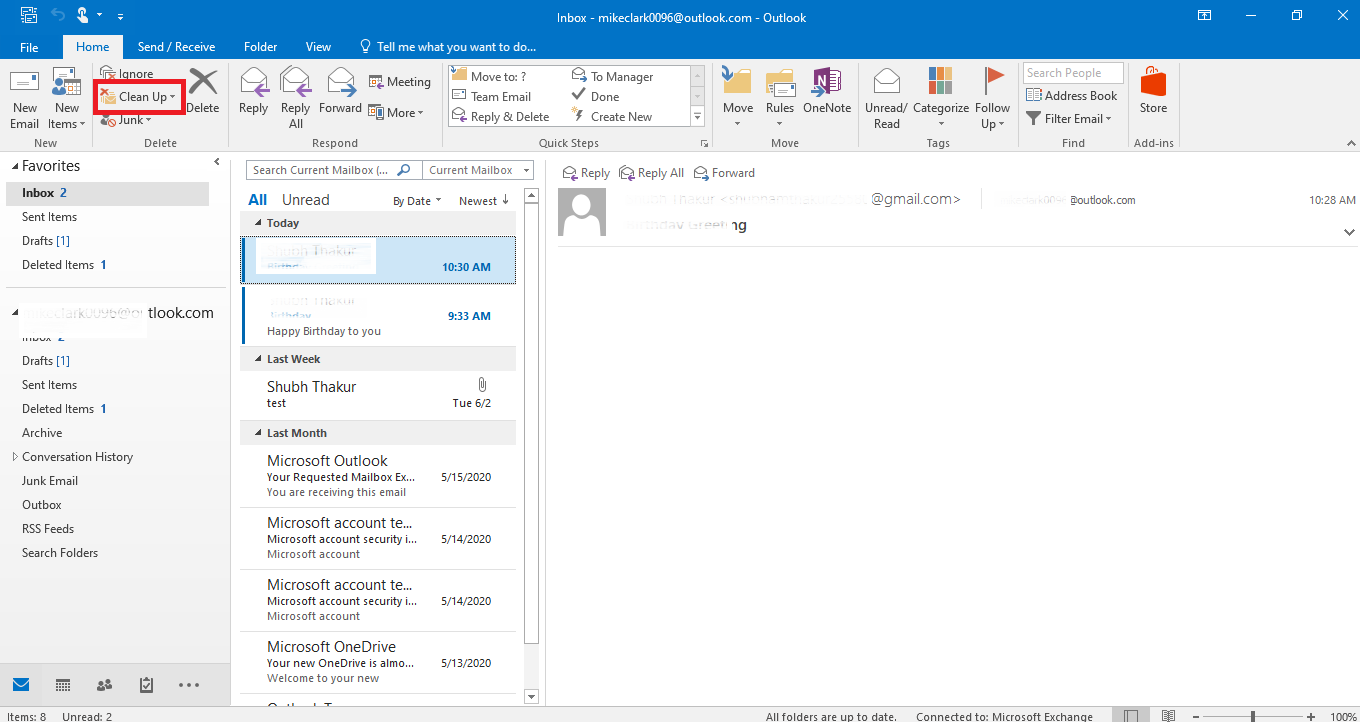Click the Search Current Mailbox box
Viewport: 1360px width, 722px height.
334,170
